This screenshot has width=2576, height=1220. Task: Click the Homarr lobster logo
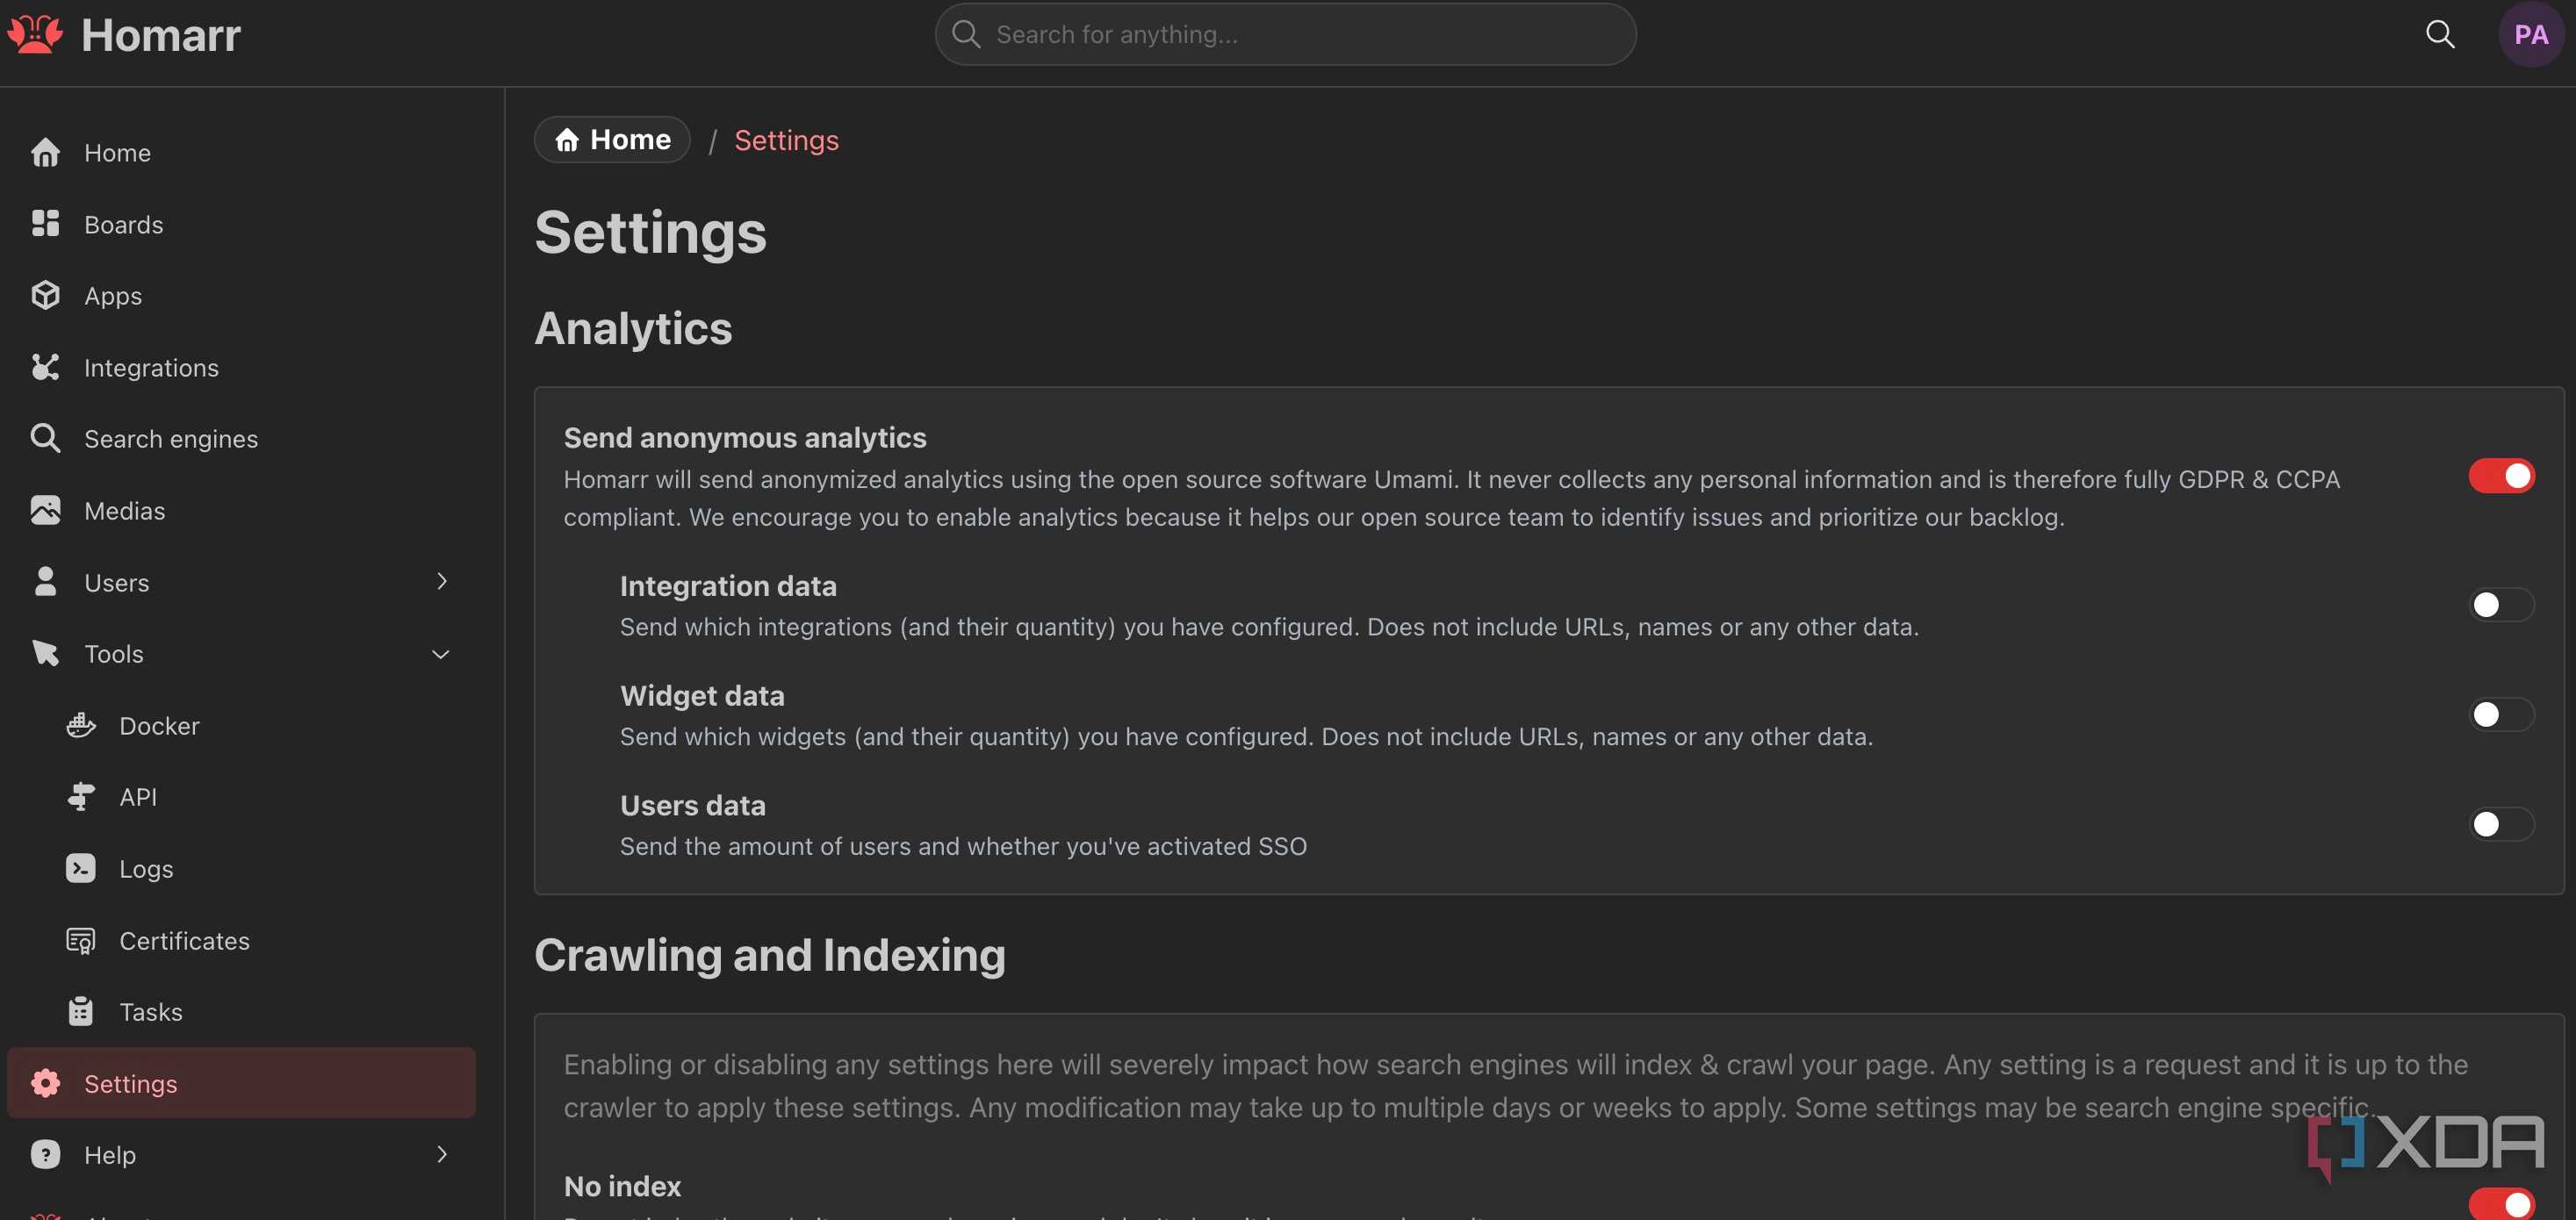coord(35,34)
